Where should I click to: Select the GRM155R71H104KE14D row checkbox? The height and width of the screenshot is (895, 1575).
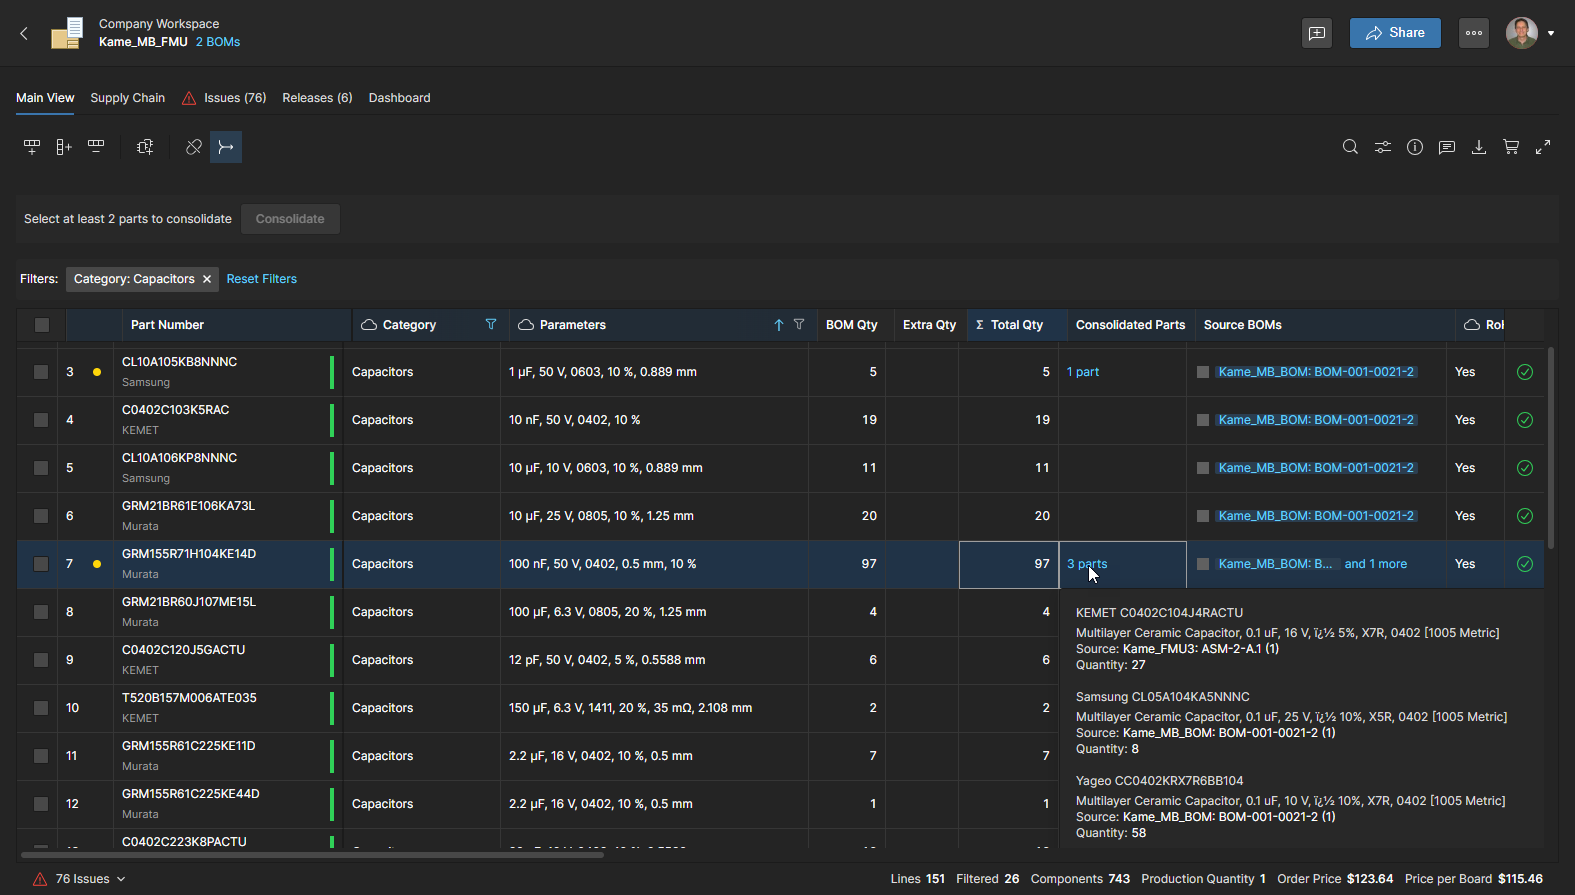coord(41,564)
